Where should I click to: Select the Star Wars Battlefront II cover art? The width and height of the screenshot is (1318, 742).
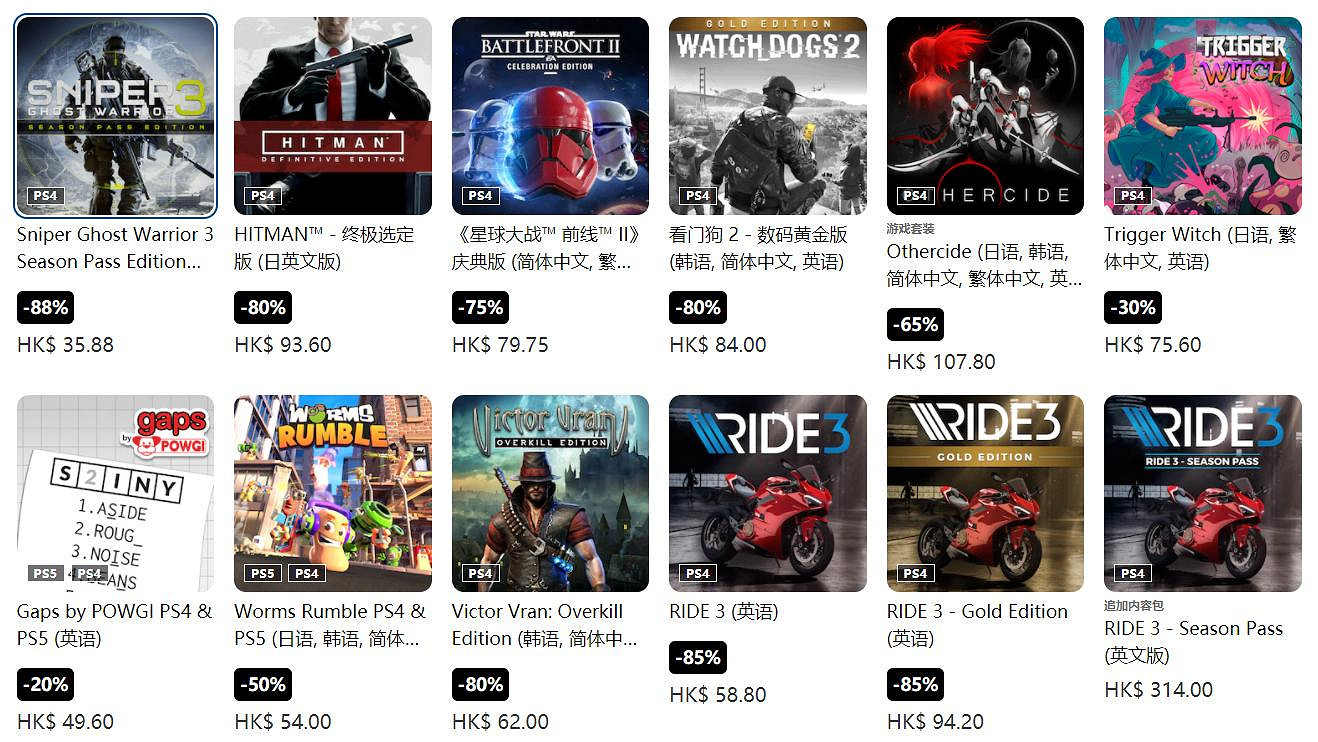pos(550,116)
